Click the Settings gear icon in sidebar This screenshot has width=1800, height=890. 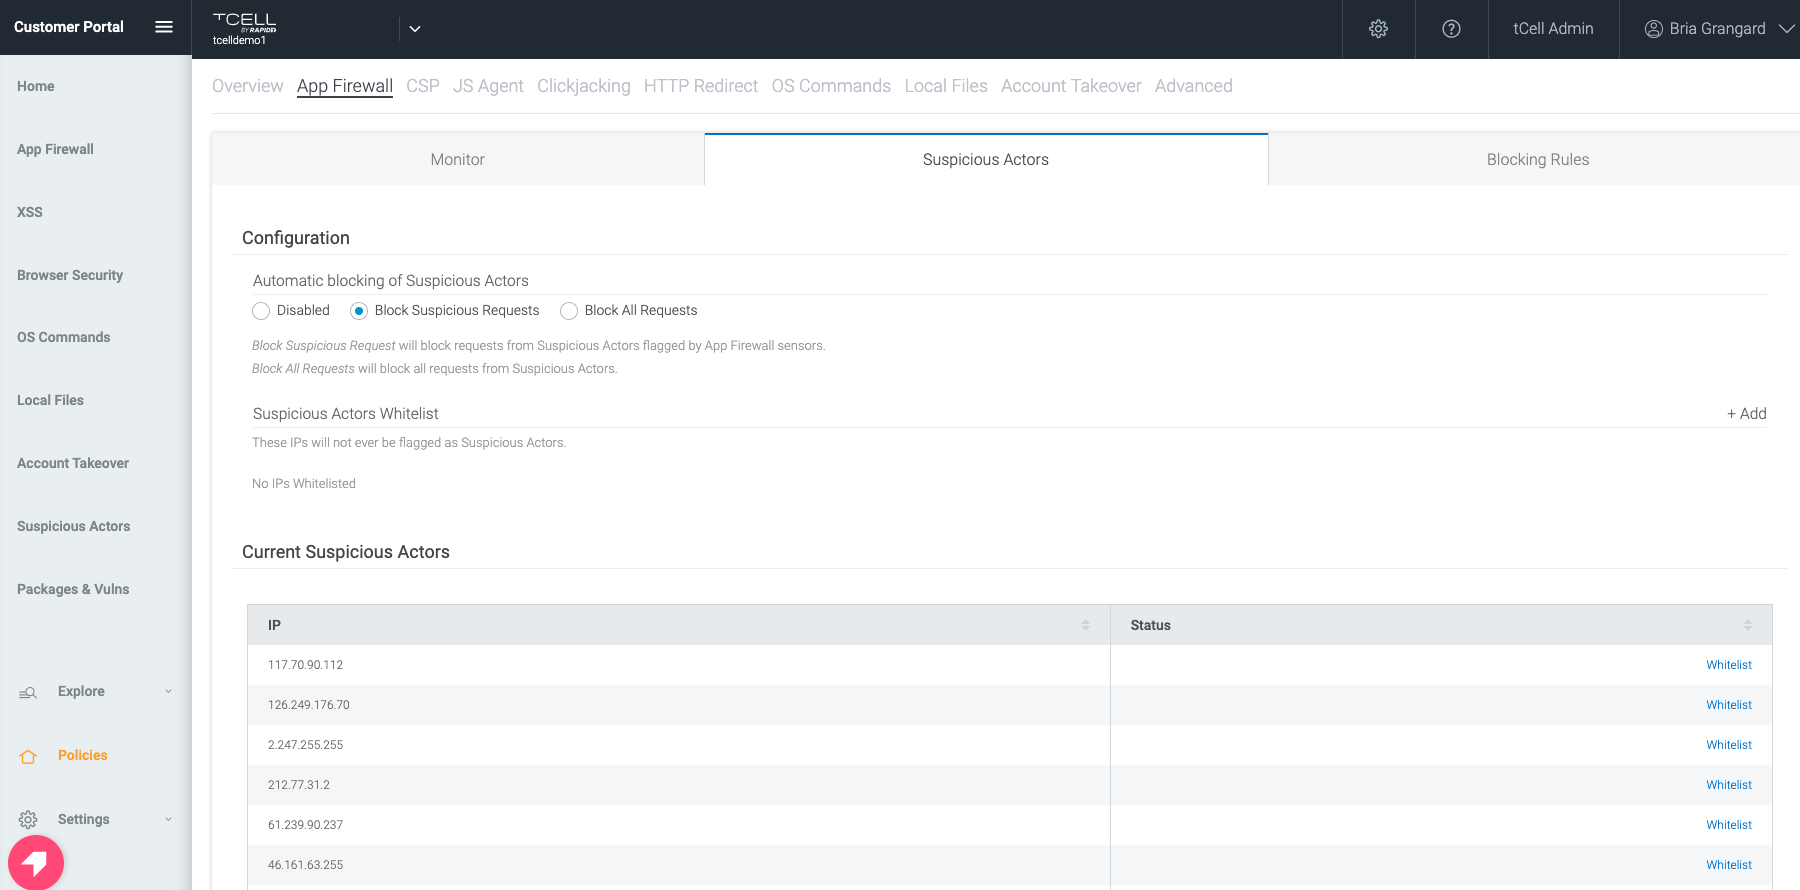[x=28, y=820]
